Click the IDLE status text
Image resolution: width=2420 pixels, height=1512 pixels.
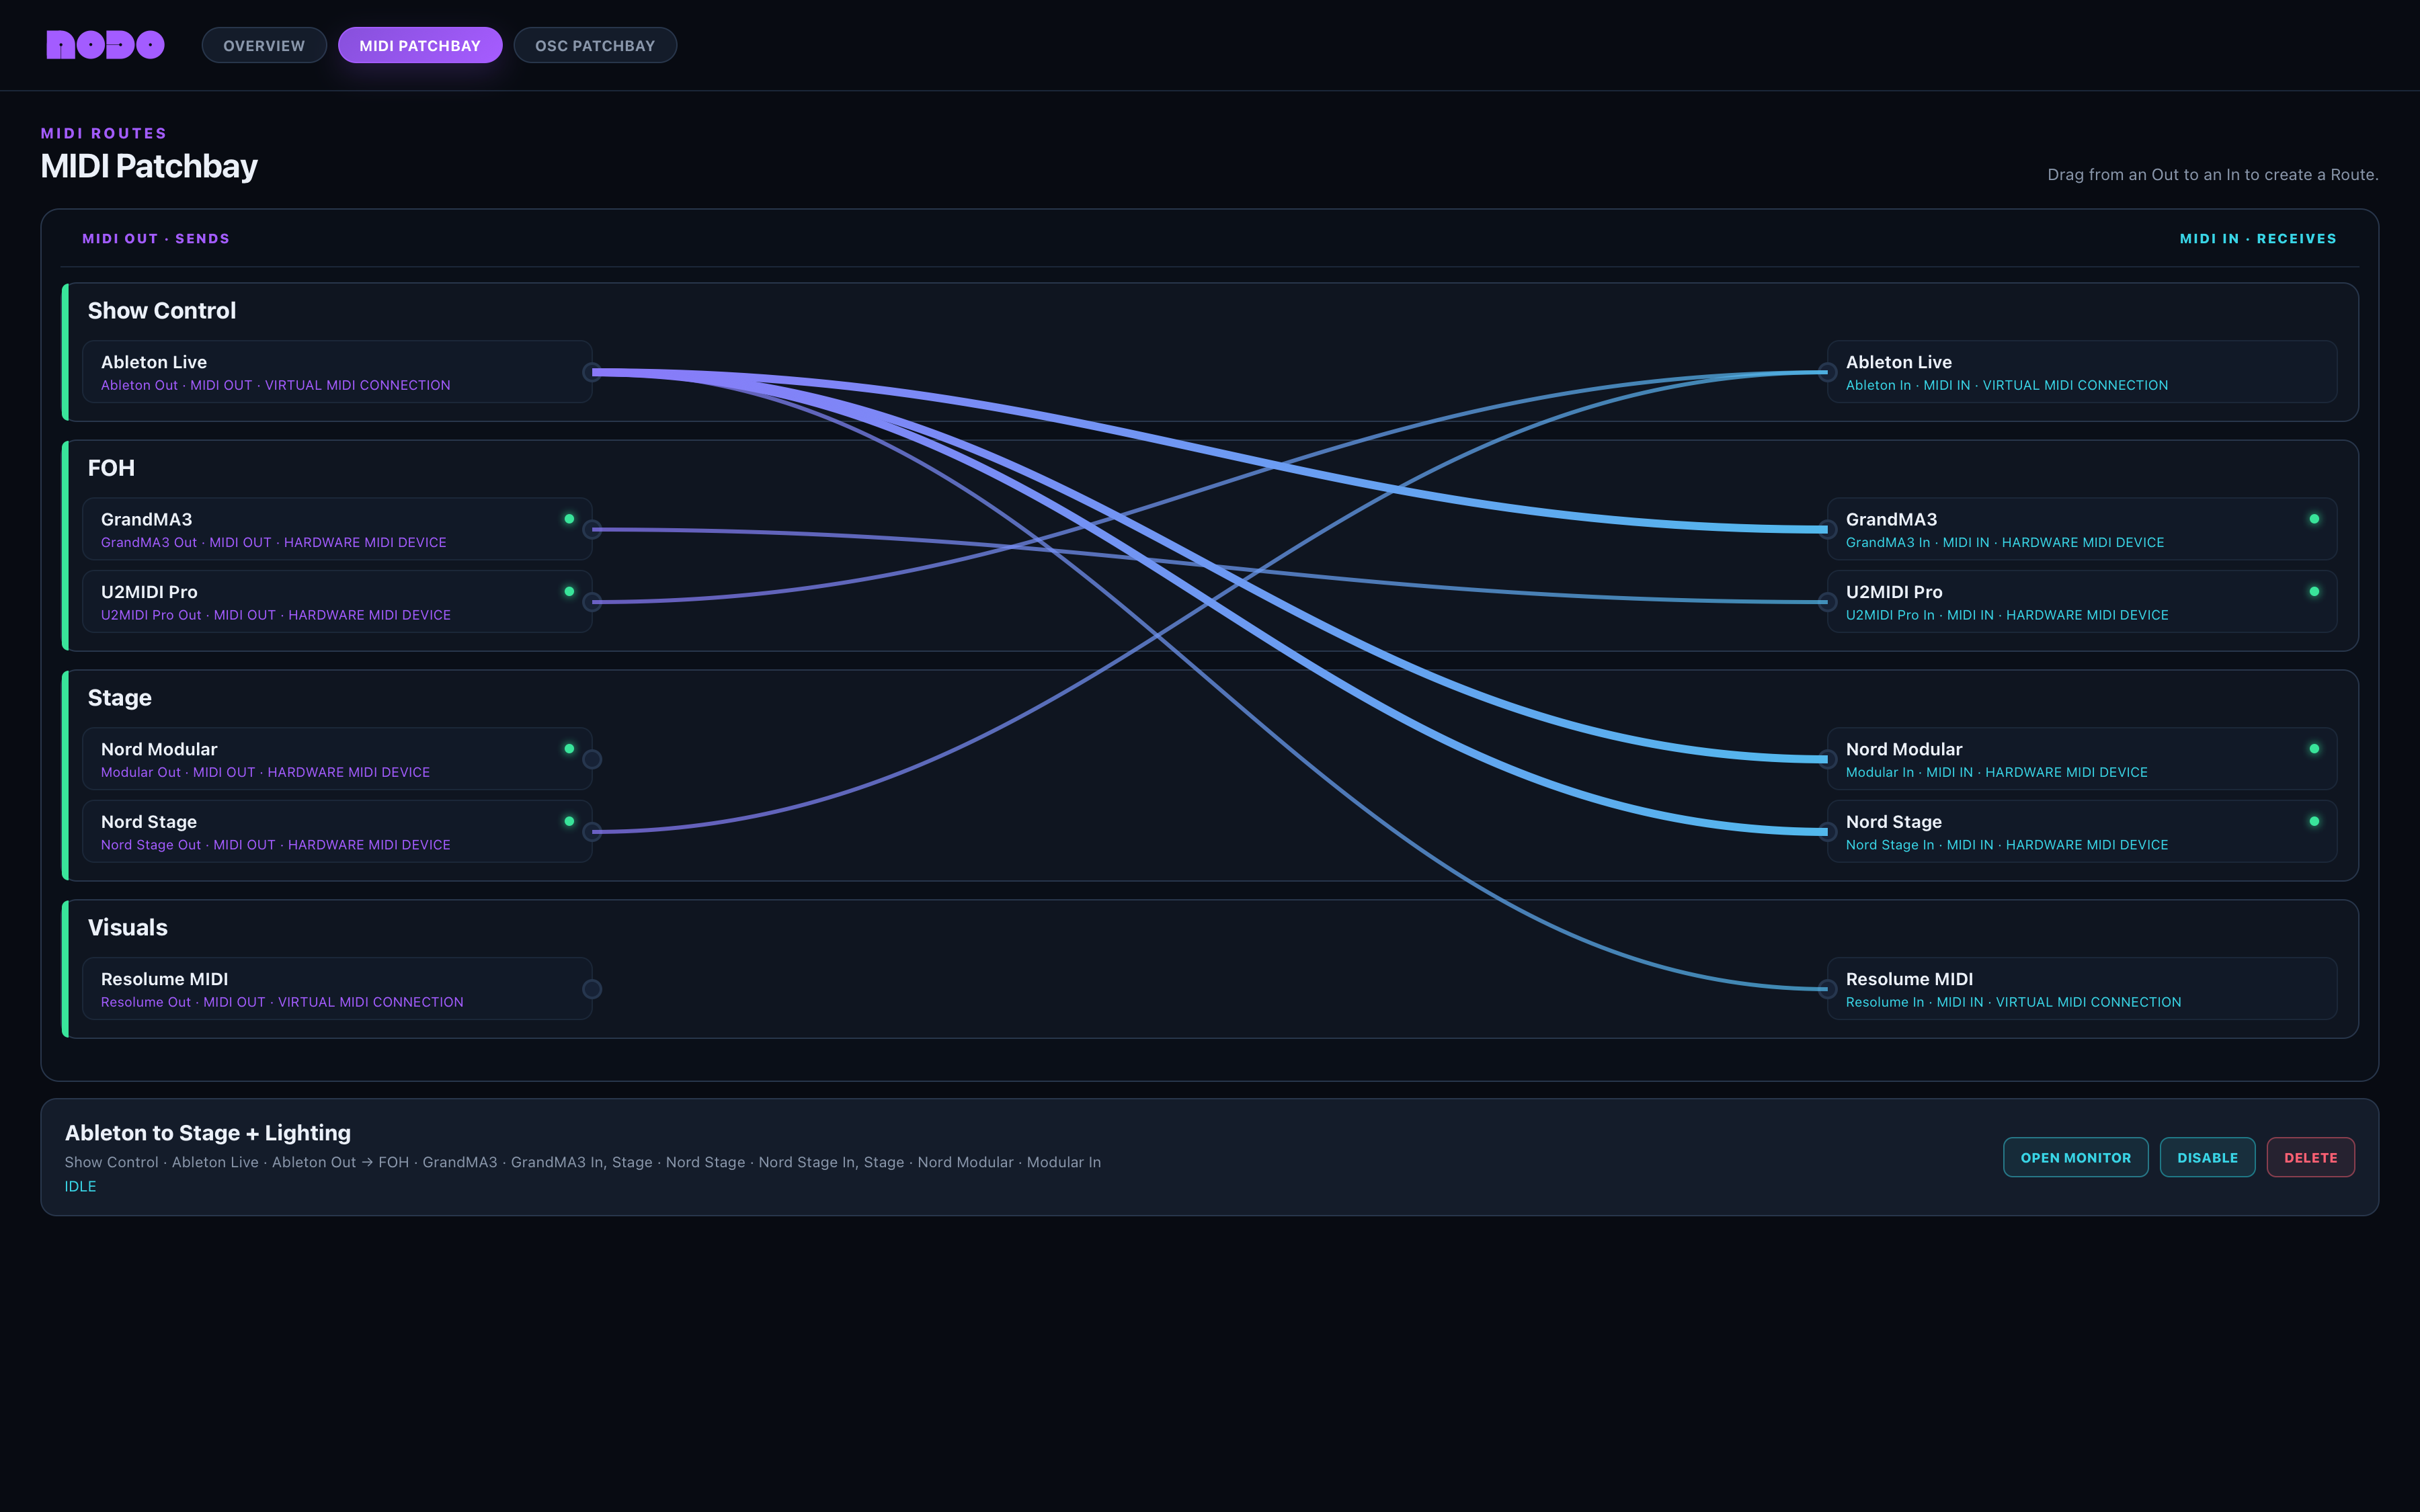point(81,1186)
